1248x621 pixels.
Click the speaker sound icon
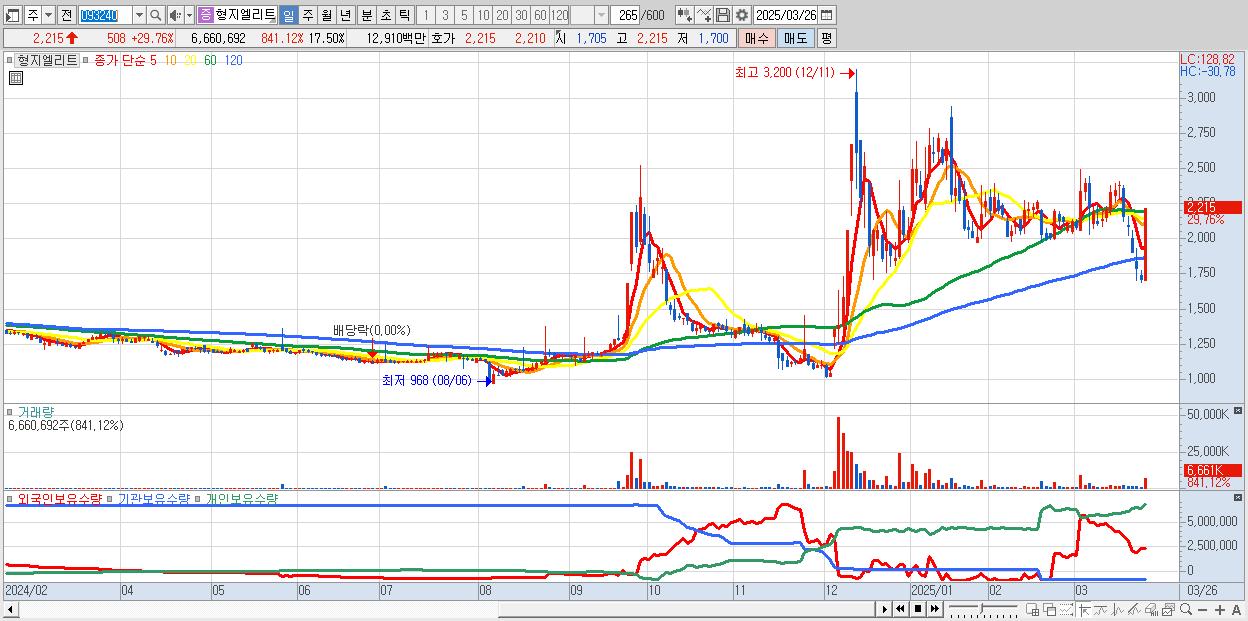pos(175,15)
